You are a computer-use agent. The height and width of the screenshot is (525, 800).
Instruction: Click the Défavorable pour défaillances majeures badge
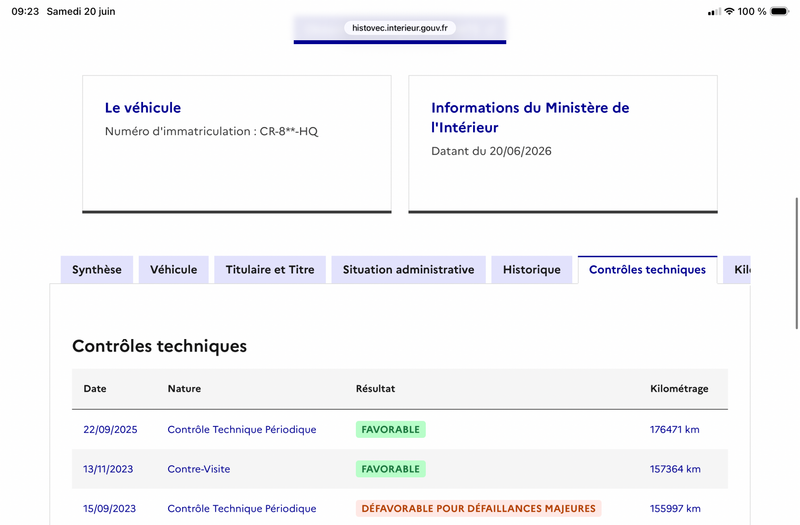pyautogui.click(x=479, y=508)
